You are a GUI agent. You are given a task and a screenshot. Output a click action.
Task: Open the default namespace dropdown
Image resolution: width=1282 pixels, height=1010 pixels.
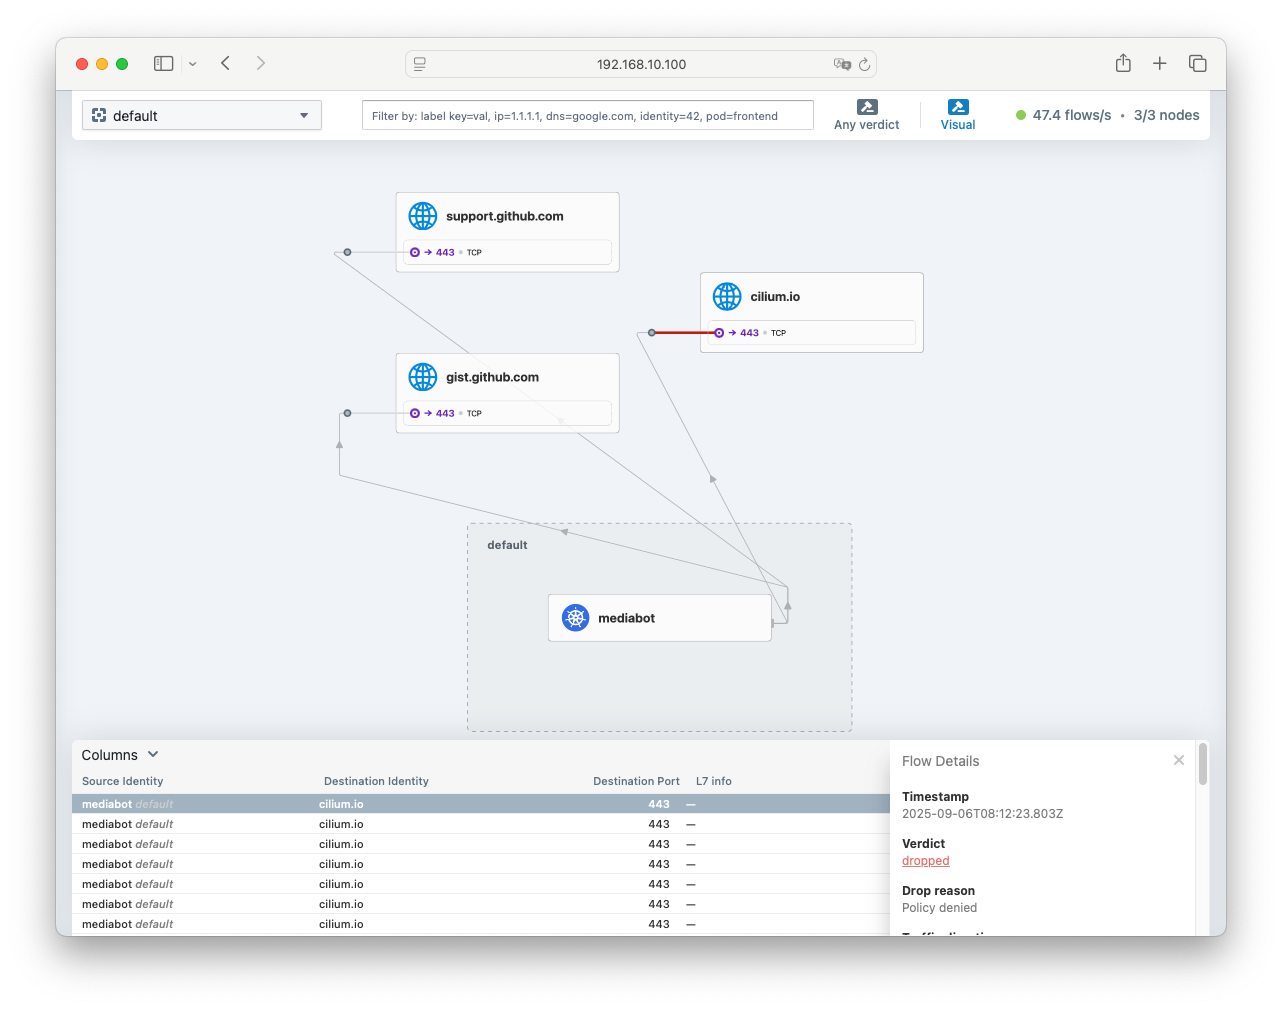(202, 115)
